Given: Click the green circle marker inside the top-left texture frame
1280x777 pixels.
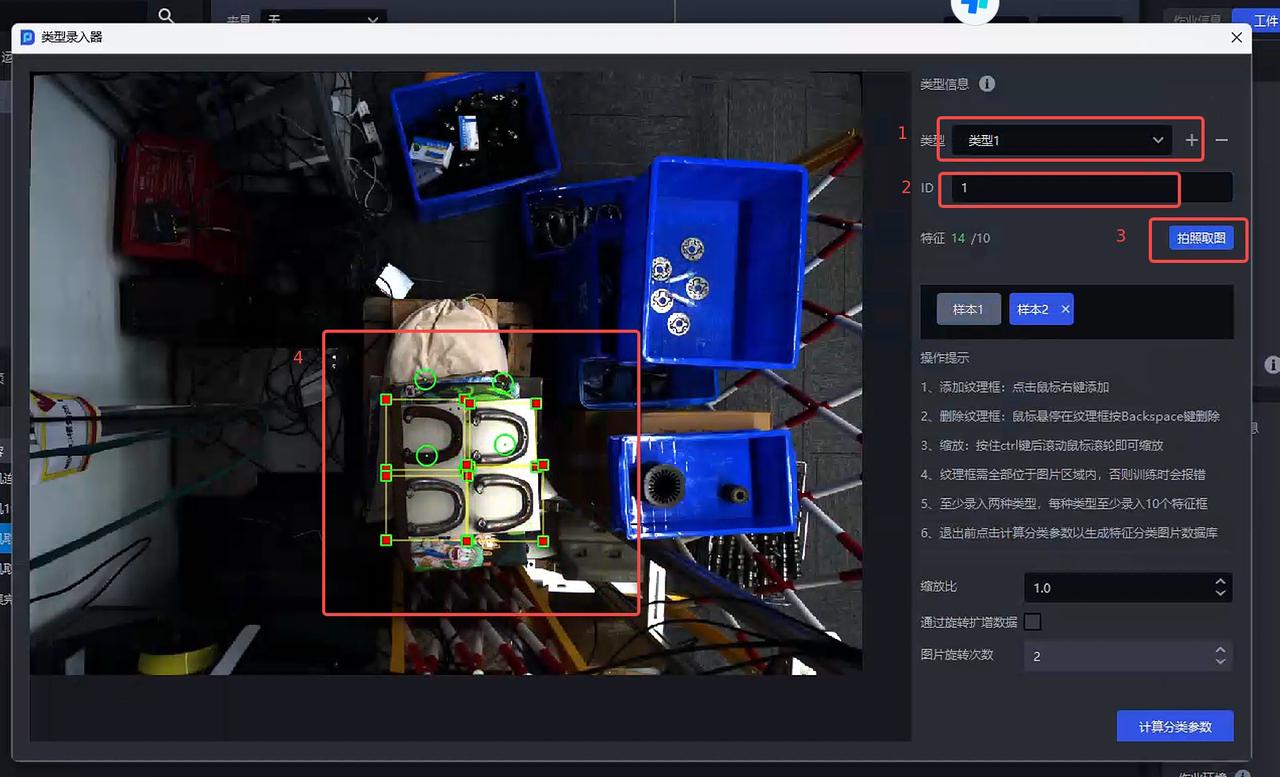Looking at the screenshot, I should point(427,455).
